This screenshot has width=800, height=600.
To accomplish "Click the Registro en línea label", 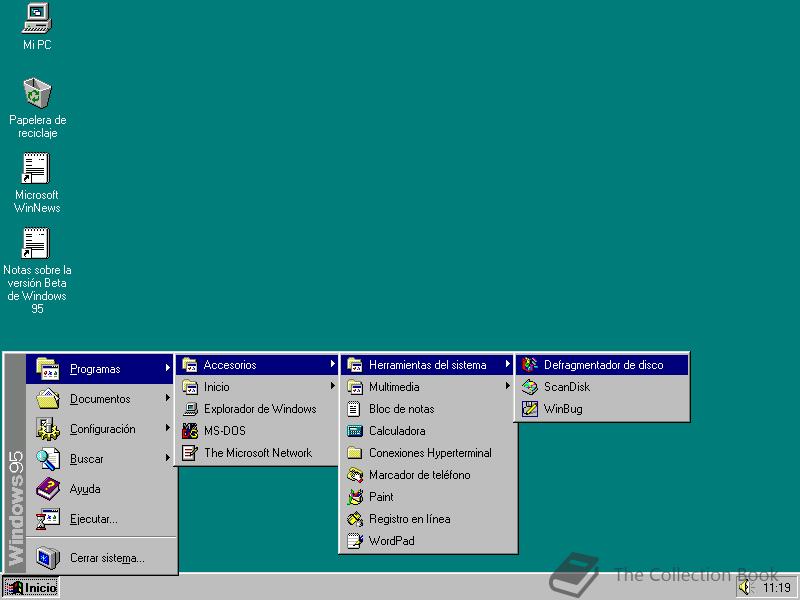I will 410,519.
